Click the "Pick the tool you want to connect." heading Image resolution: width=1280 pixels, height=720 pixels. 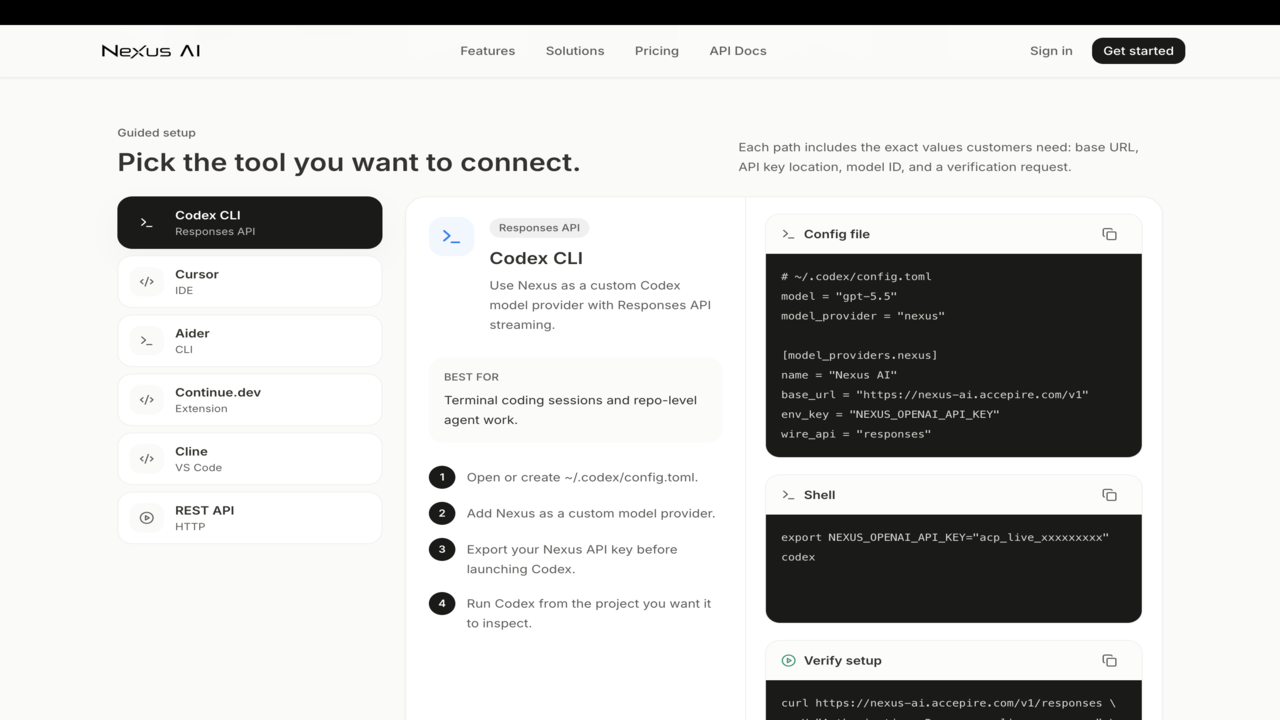coord(349,162)
